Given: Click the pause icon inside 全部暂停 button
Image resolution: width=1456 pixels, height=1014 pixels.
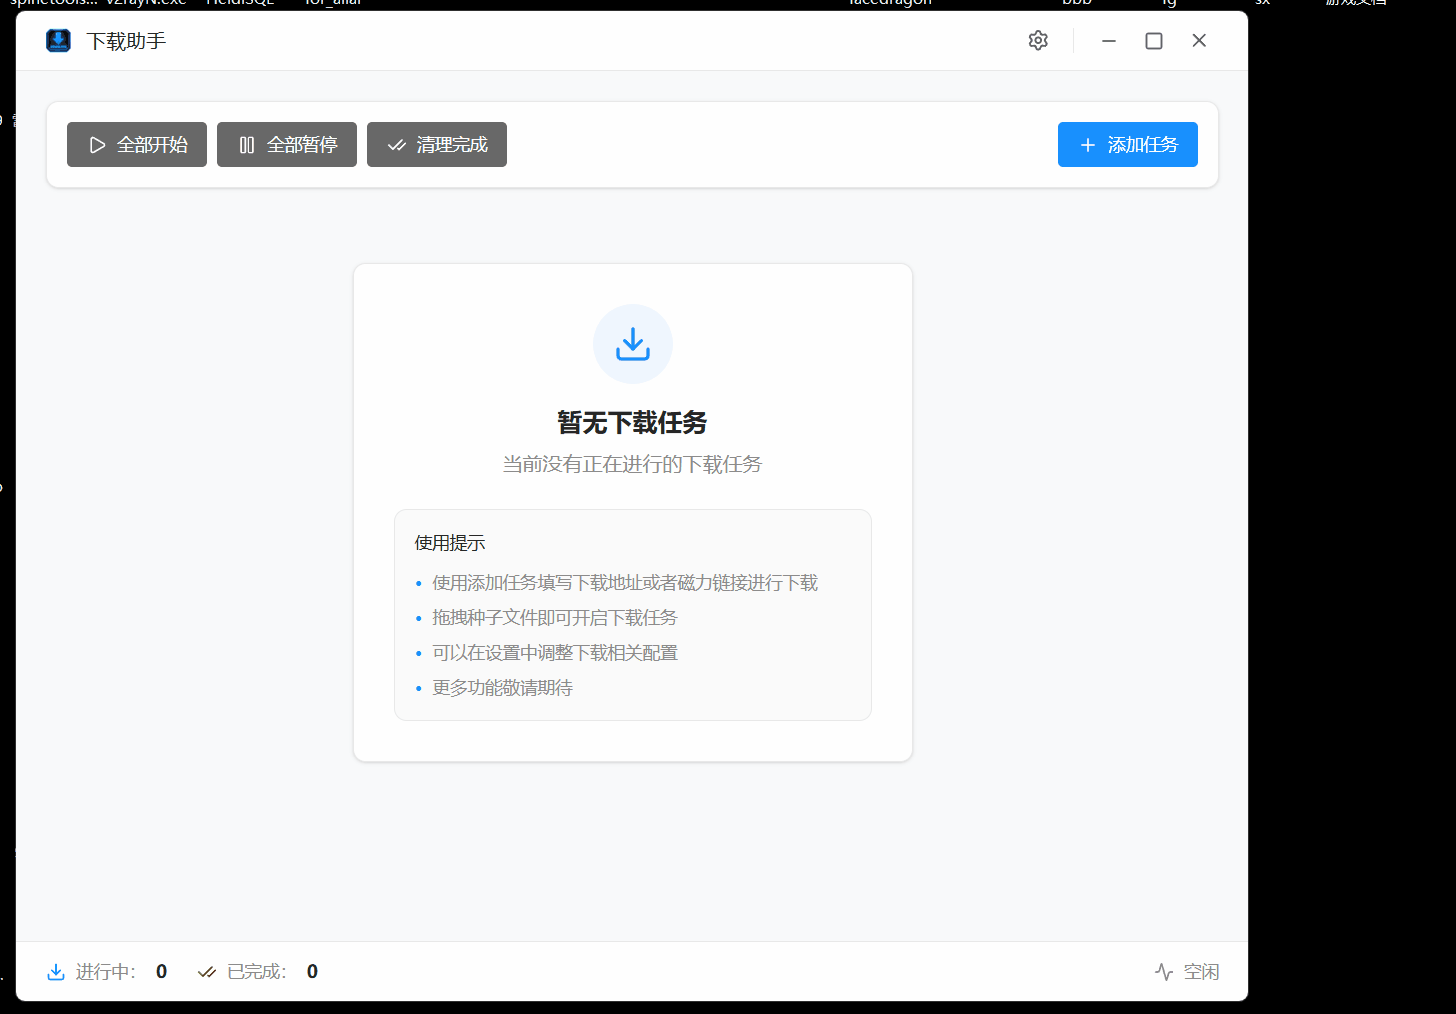Looking at the screenshot, I should pyautogui.click(x=247, y=144).
